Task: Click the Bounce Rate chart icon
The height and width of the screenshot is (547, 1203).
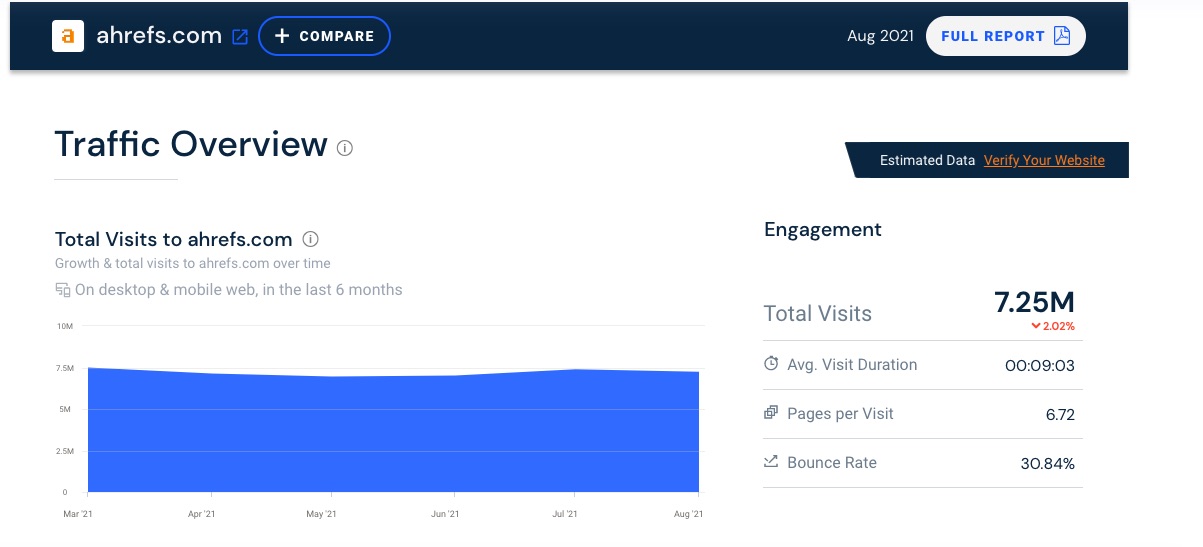Action: (x=771, y=462)
